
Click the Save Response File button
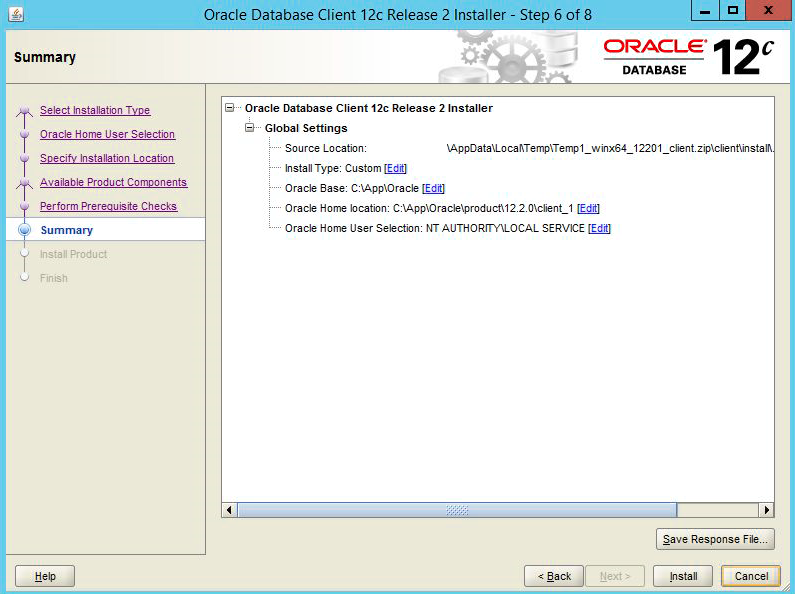tap(715, 539)
